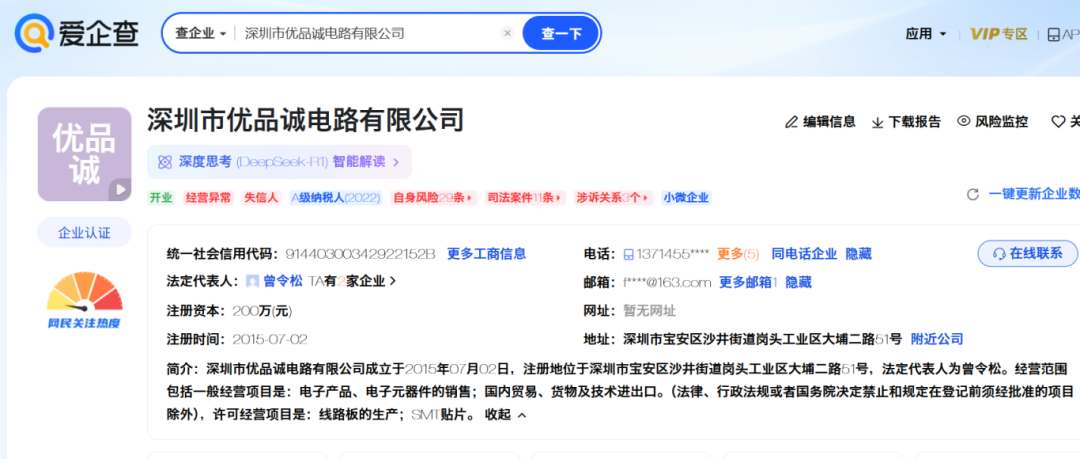
Task: Click the avatar icon beside 曾令松
Action: pos(253,281)
